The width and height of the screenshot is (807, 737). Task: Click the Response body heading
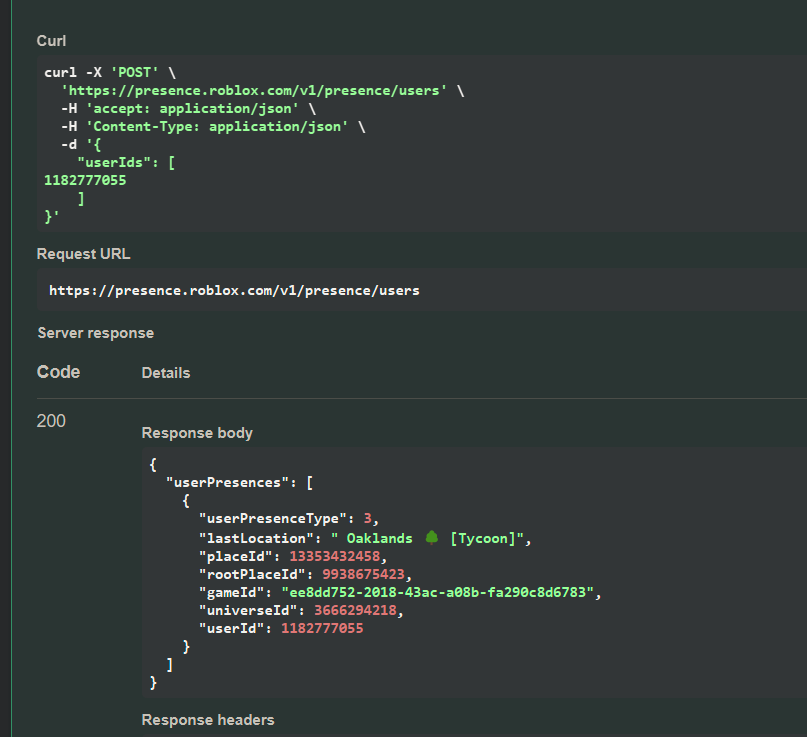coord(197,433)
